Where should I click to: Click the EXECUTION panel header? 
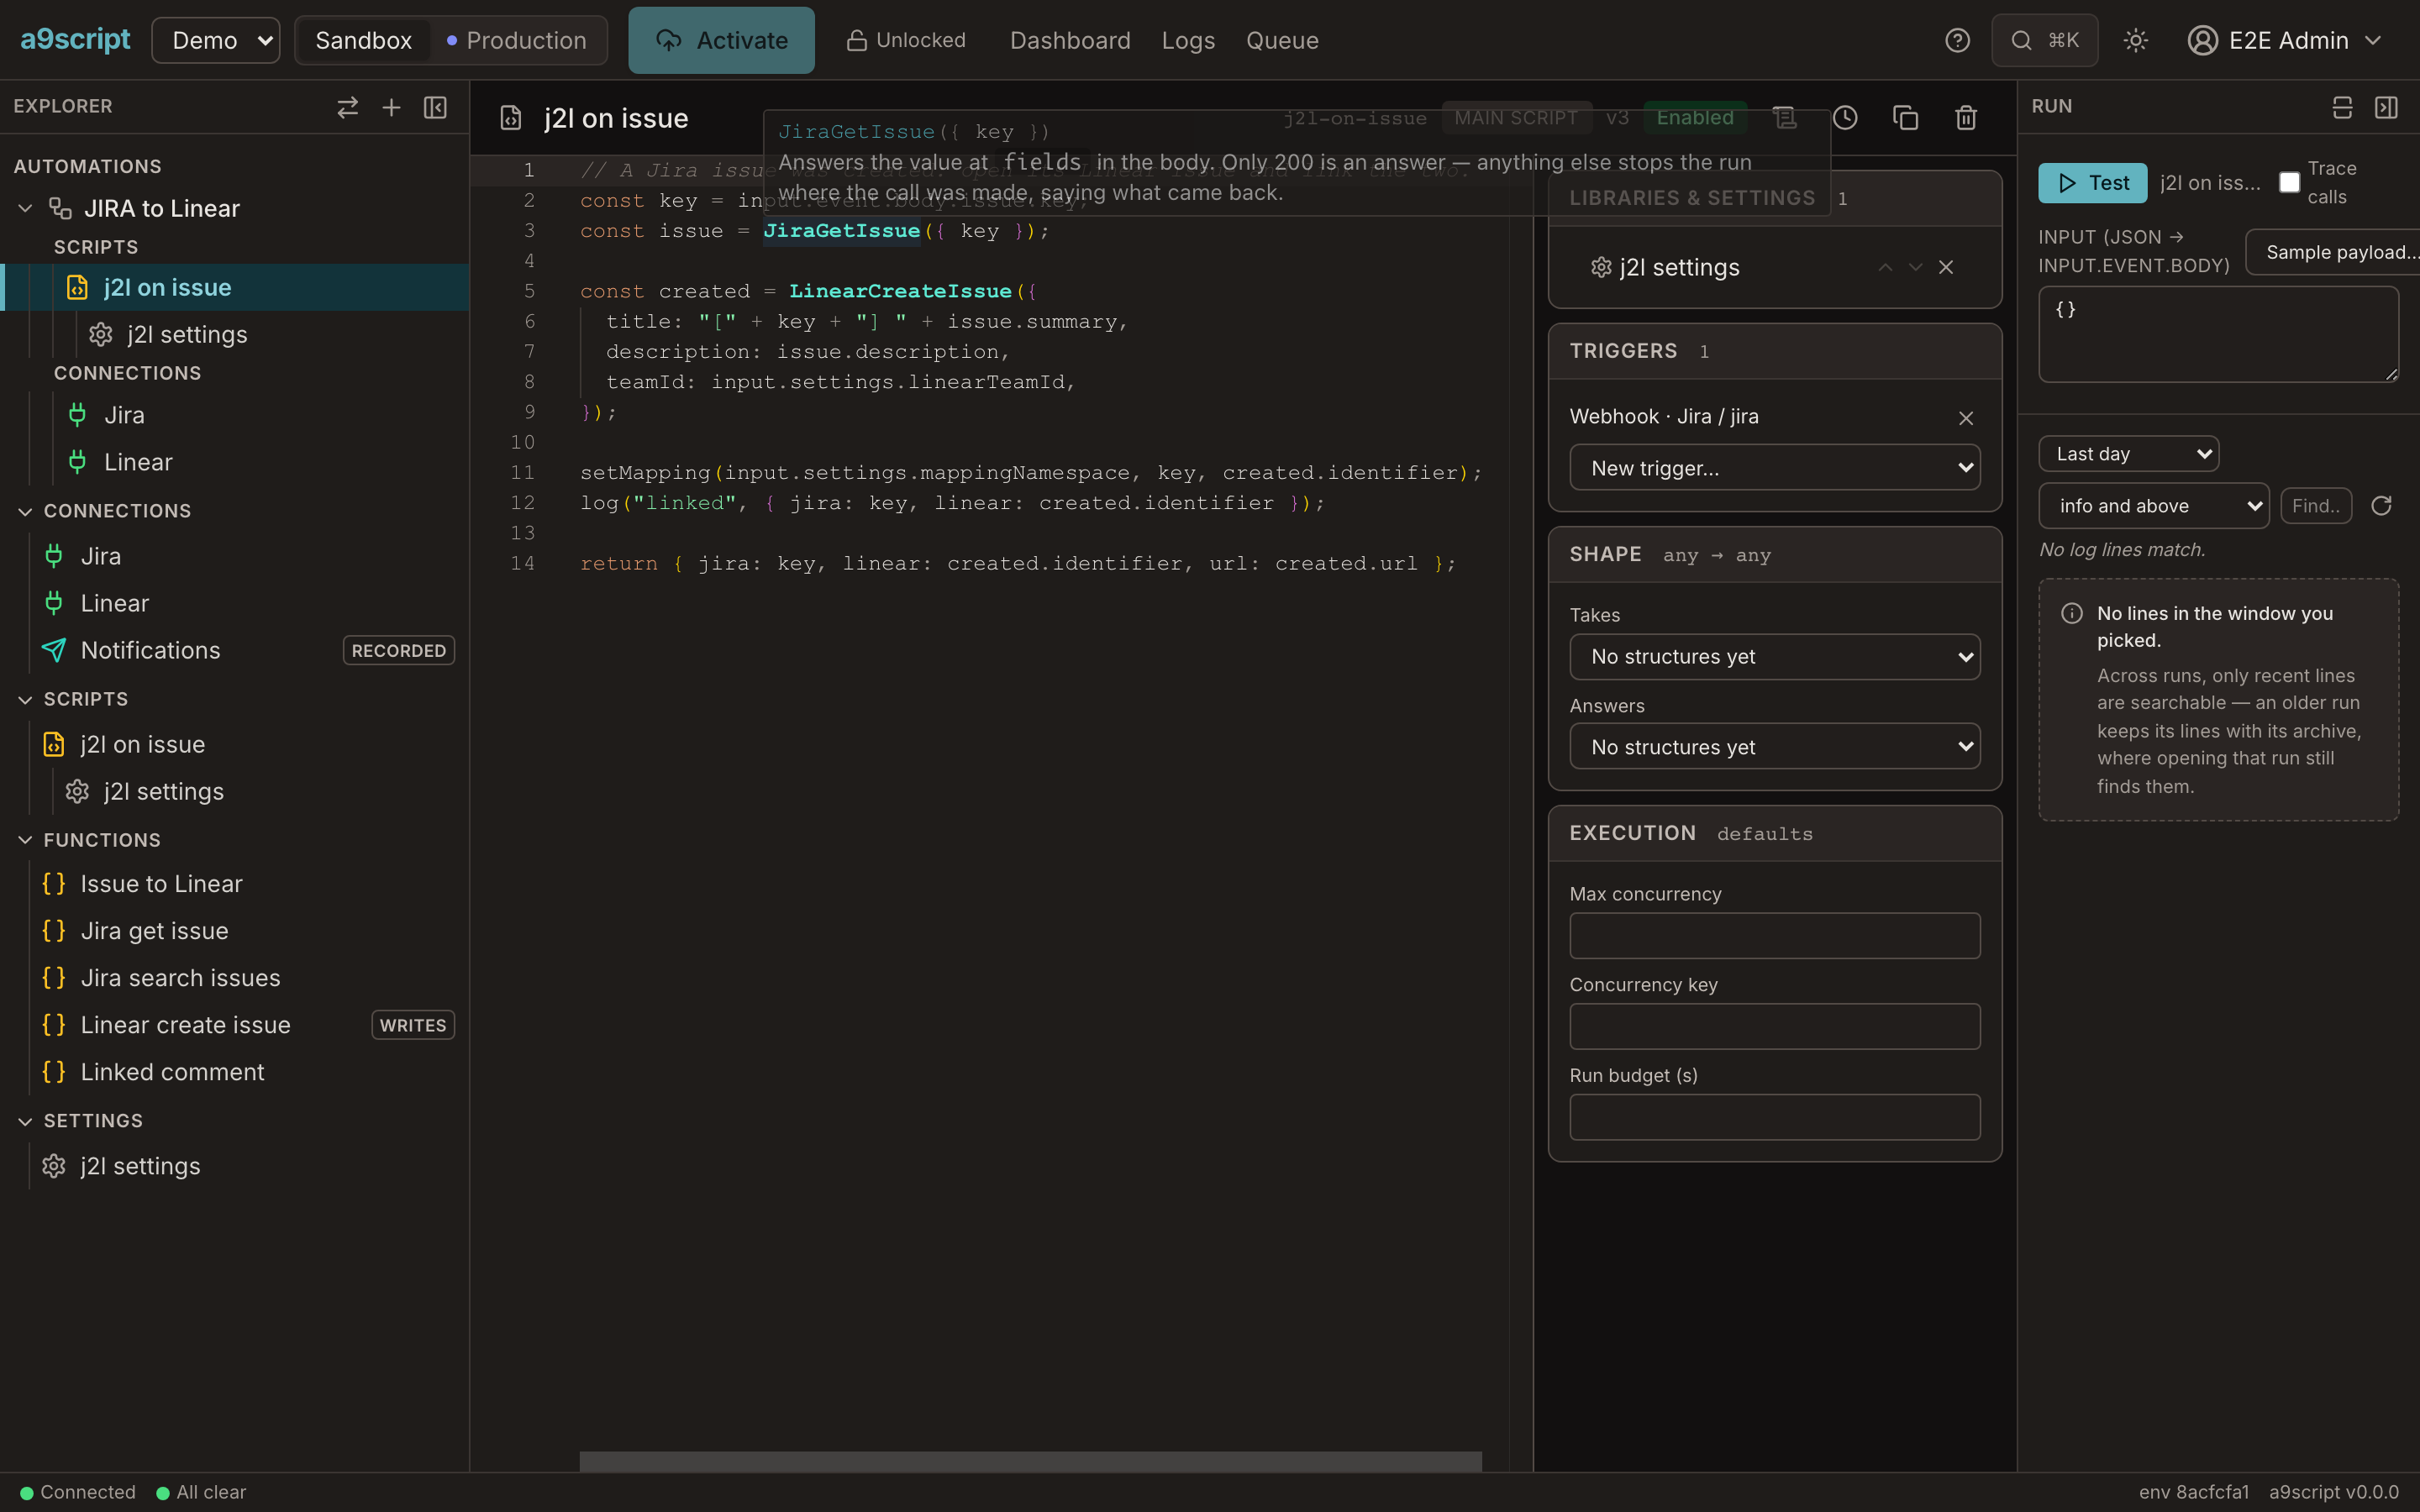[x=1774, y=833]
